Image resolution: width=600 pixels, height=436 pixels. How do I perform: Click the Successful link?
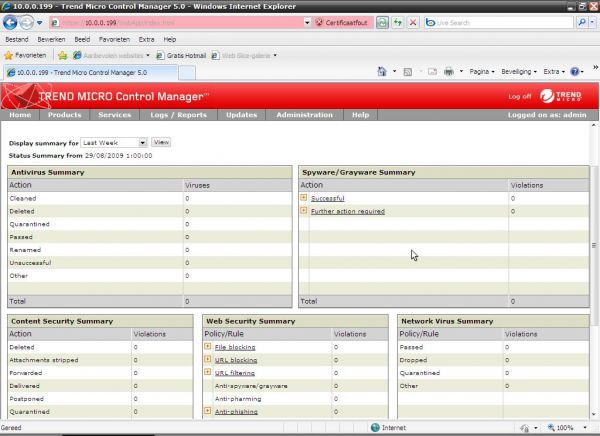point(328,198)
